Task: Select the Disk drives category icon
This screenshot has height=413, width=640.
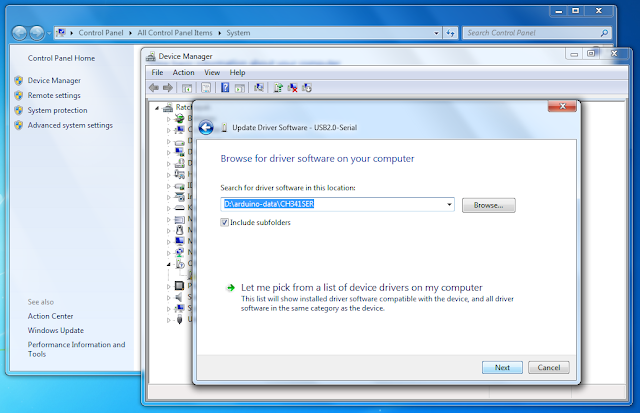Action: point(179,142)
